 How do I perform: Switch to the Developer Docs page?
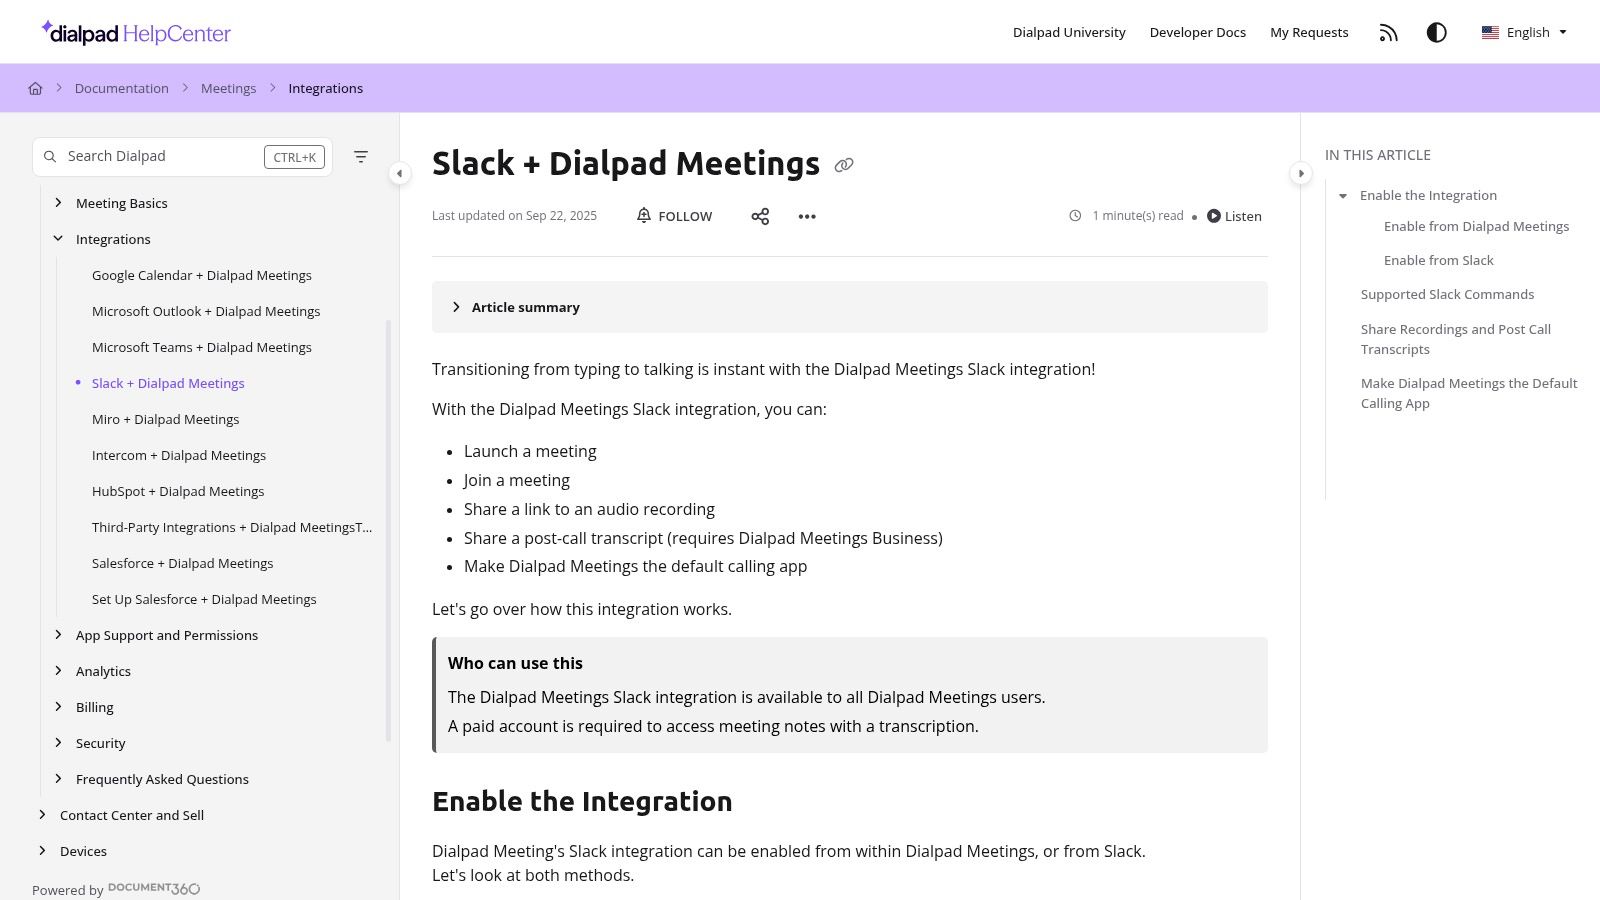pyautogui.click(x=1197, y=32)
